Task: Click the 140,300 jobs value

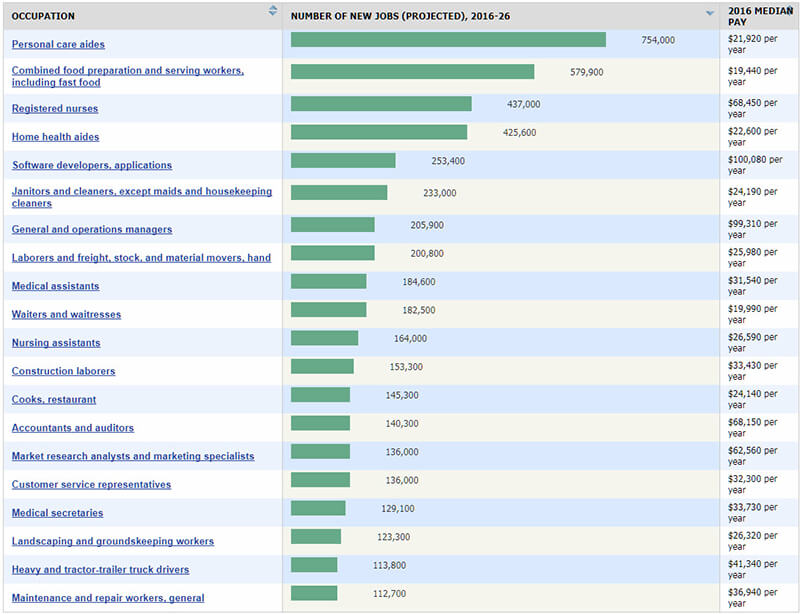Action: (x=402, y=424)
